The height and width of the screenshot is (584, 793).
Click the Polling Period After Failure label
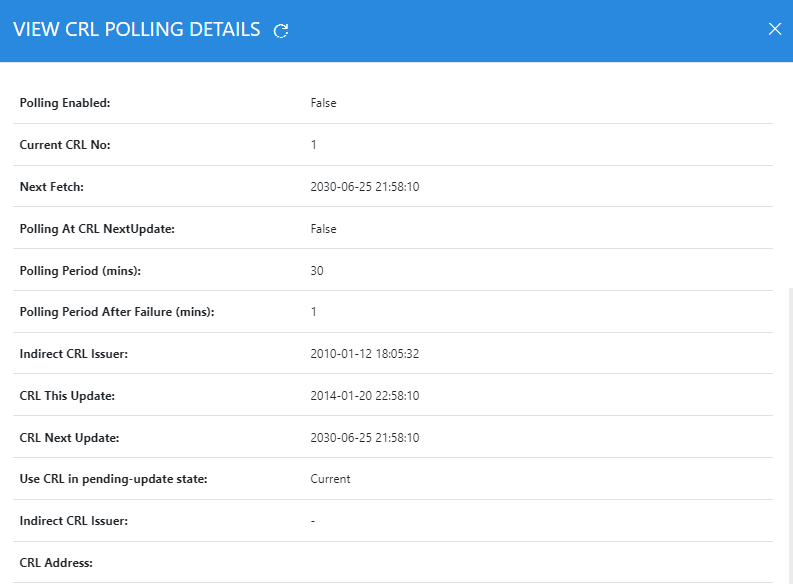tap(117, 312)
